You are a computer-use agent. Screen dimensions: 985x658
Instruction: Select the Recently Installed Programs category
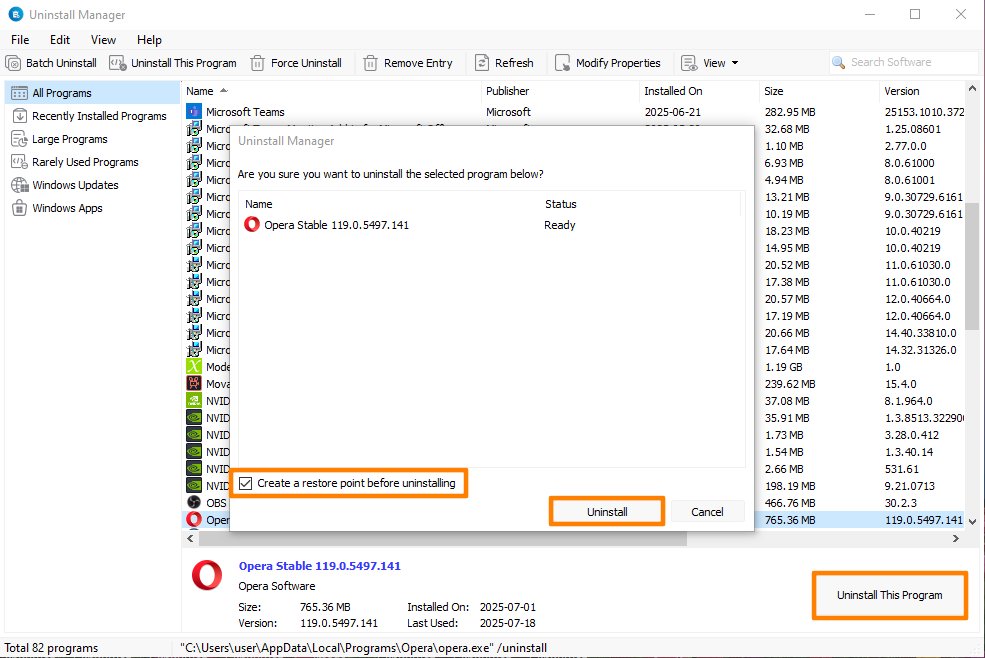98,116
